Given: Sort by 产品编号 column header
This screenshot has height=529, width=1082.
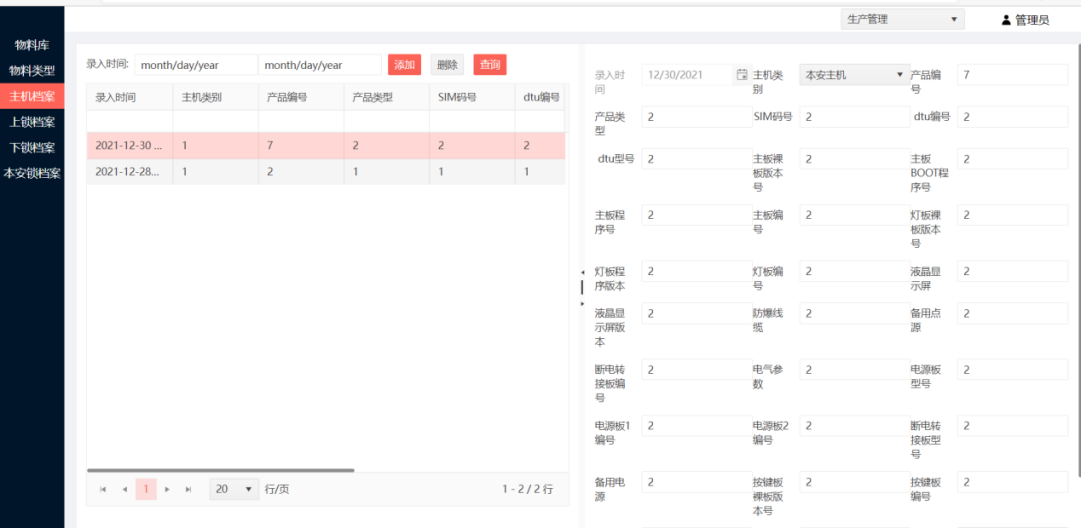Looking at the screenshot, I should click(301, 97).
